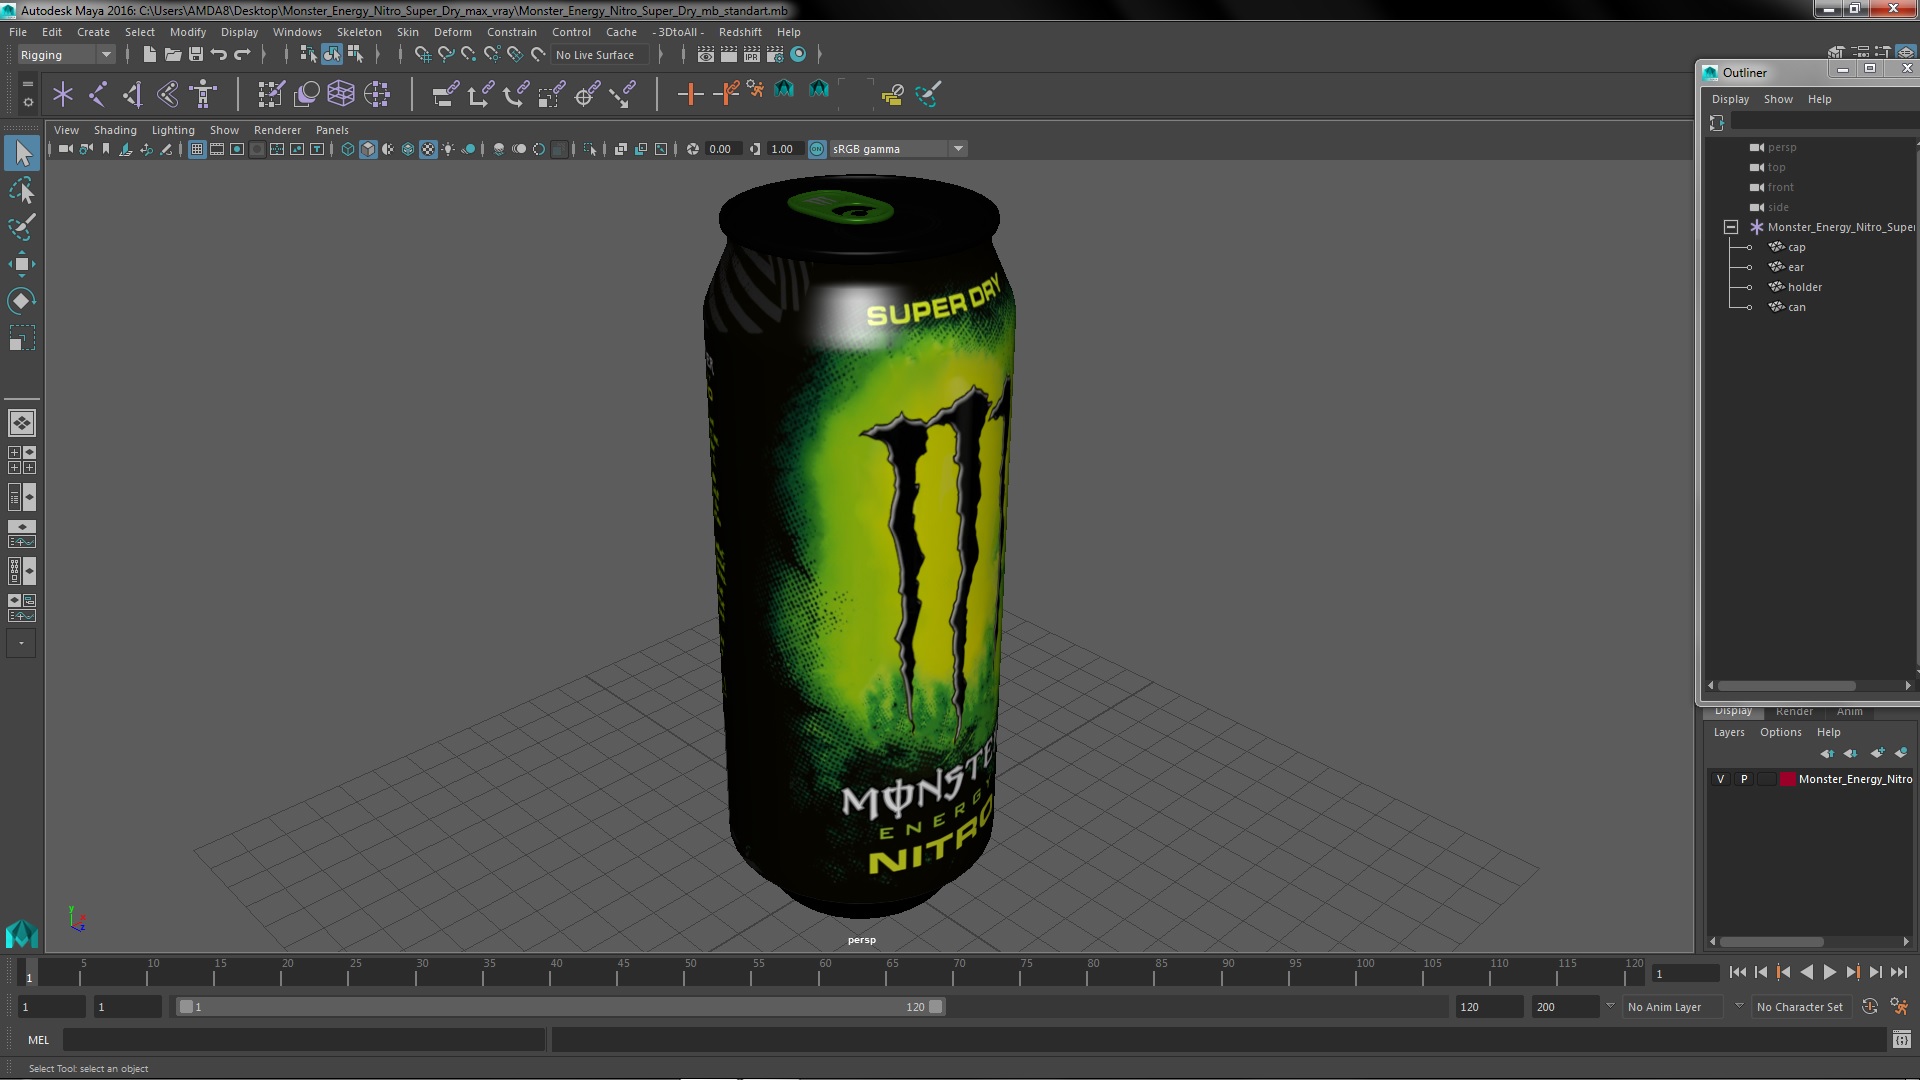The image size is (1920, 1080).
Task: Open the viewport Panels menu
Action: click(x=332, y=130)
